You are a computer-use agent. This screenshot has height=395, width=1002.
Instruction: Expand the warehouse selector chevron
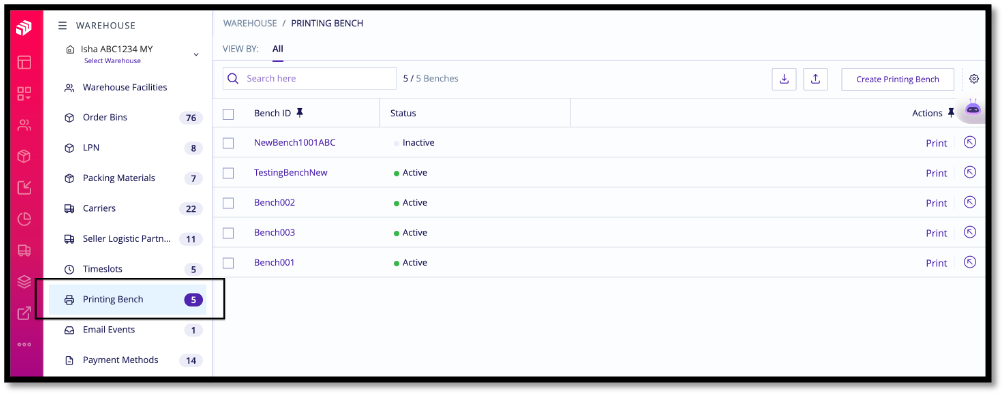pos(196,54)
